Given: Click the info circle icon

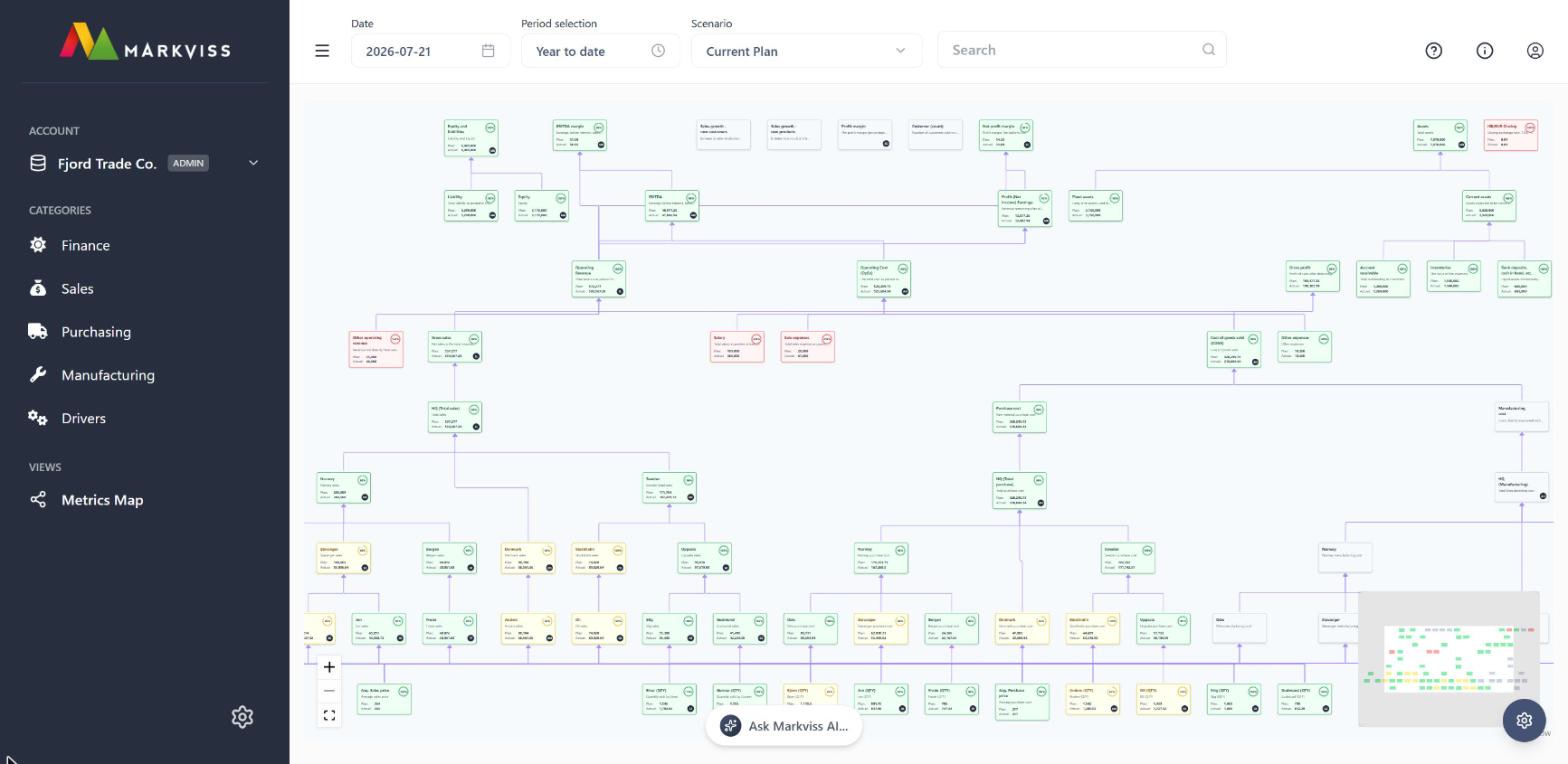Looking at the screenshot, I should [x=1485, y=50].
